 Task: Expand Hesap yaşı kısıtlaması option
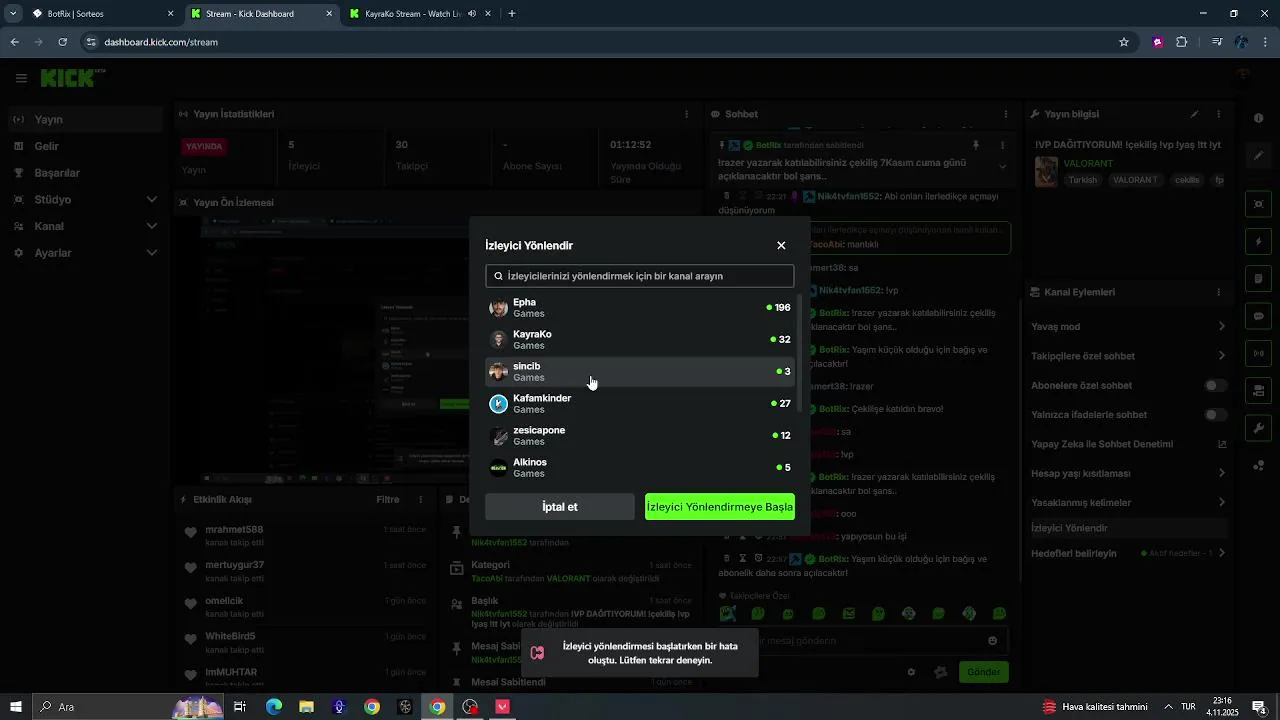(x=1128, y=473)
